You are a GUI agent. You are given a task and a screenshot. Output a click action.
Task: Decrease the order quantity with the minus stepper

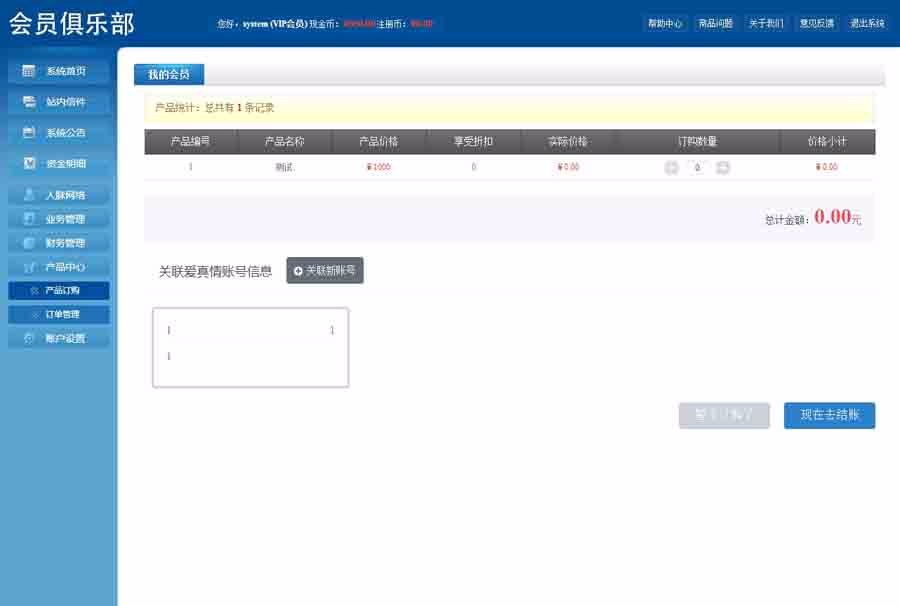tap(673, 167)
